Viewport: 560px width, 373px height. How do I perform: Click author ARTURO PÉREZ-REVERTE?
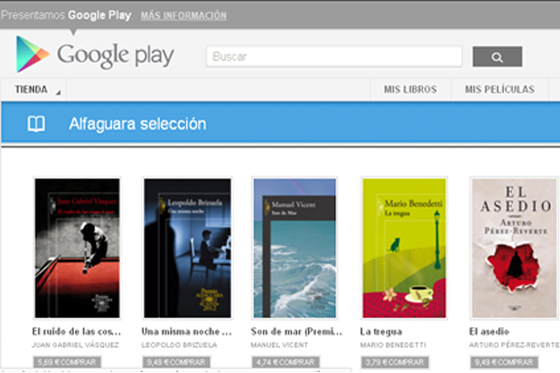coord(514,345)
